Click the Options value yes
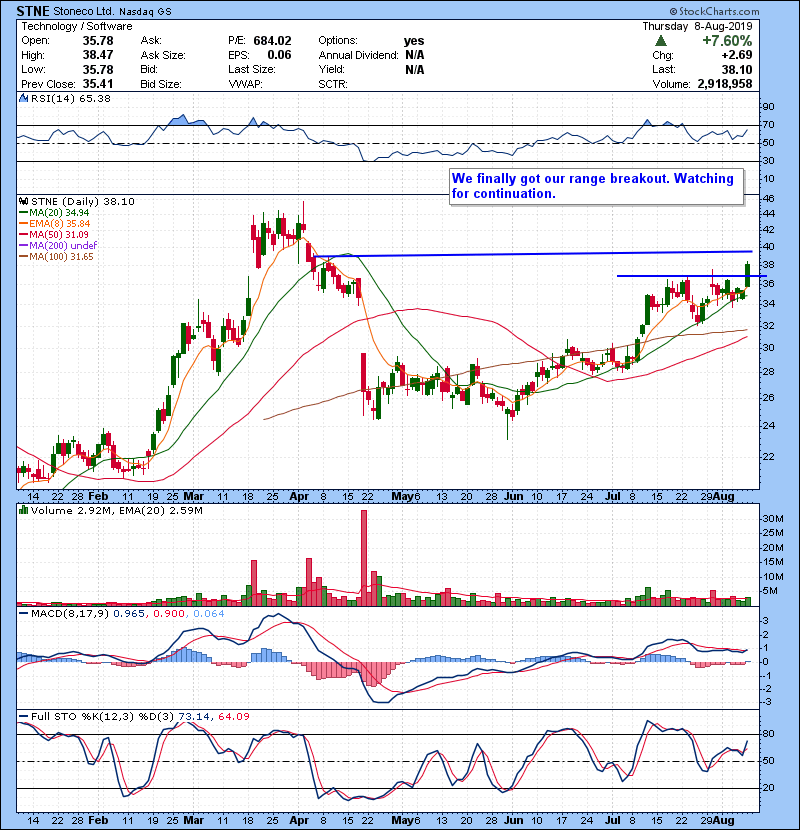Viewport: 800px width, 830px height. click(x=414, y=41)
